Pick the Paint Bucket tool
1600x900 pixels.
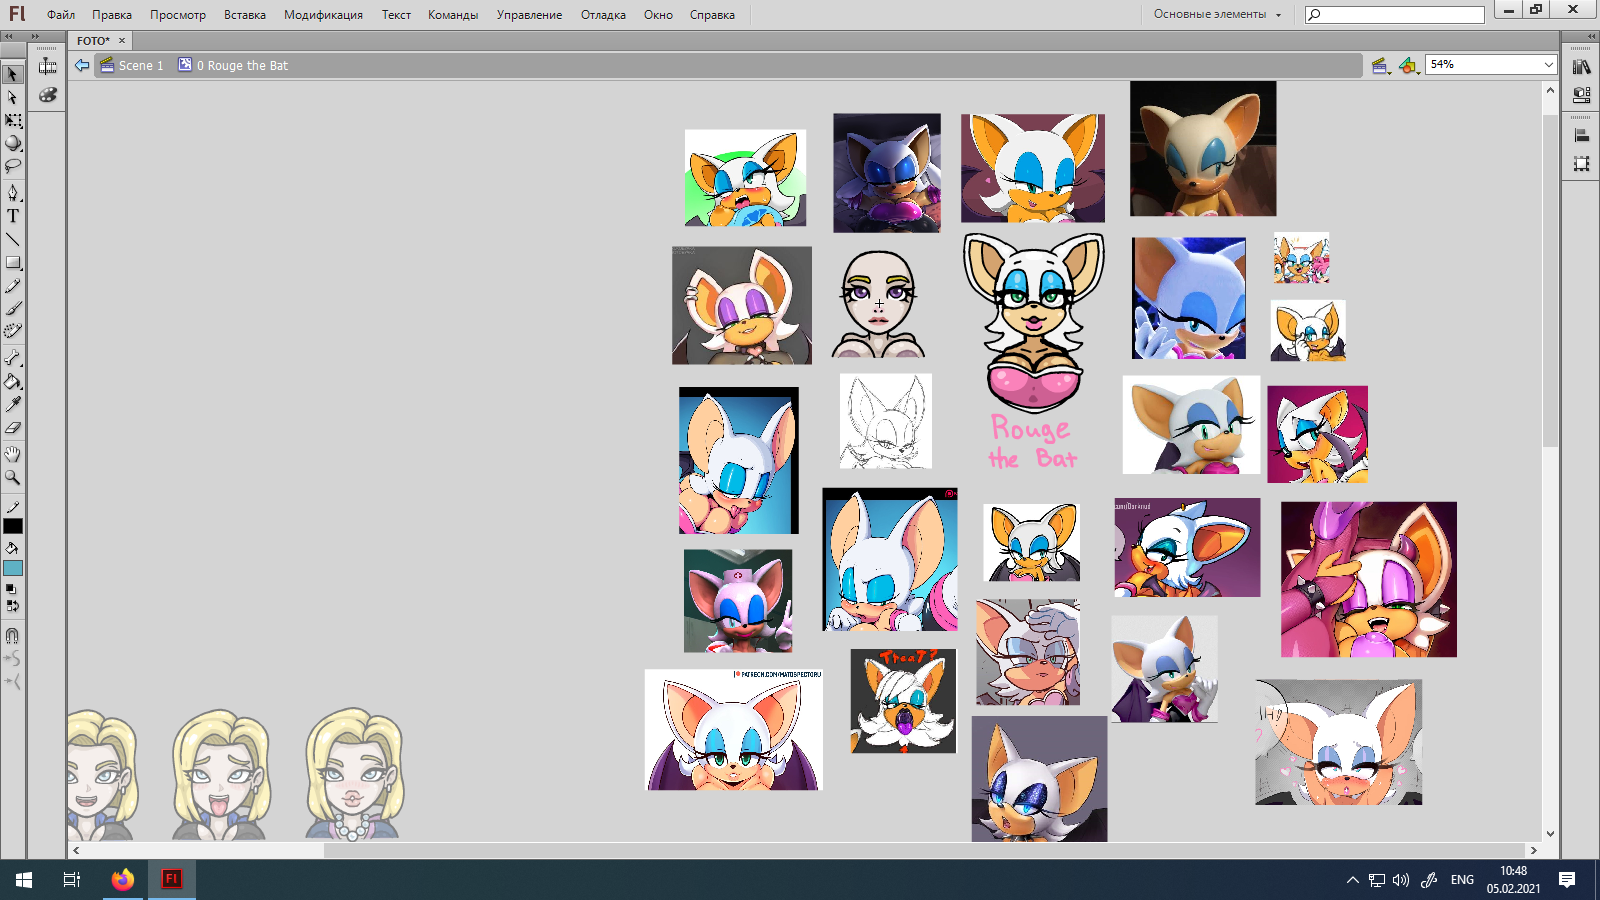click(13, 381)
